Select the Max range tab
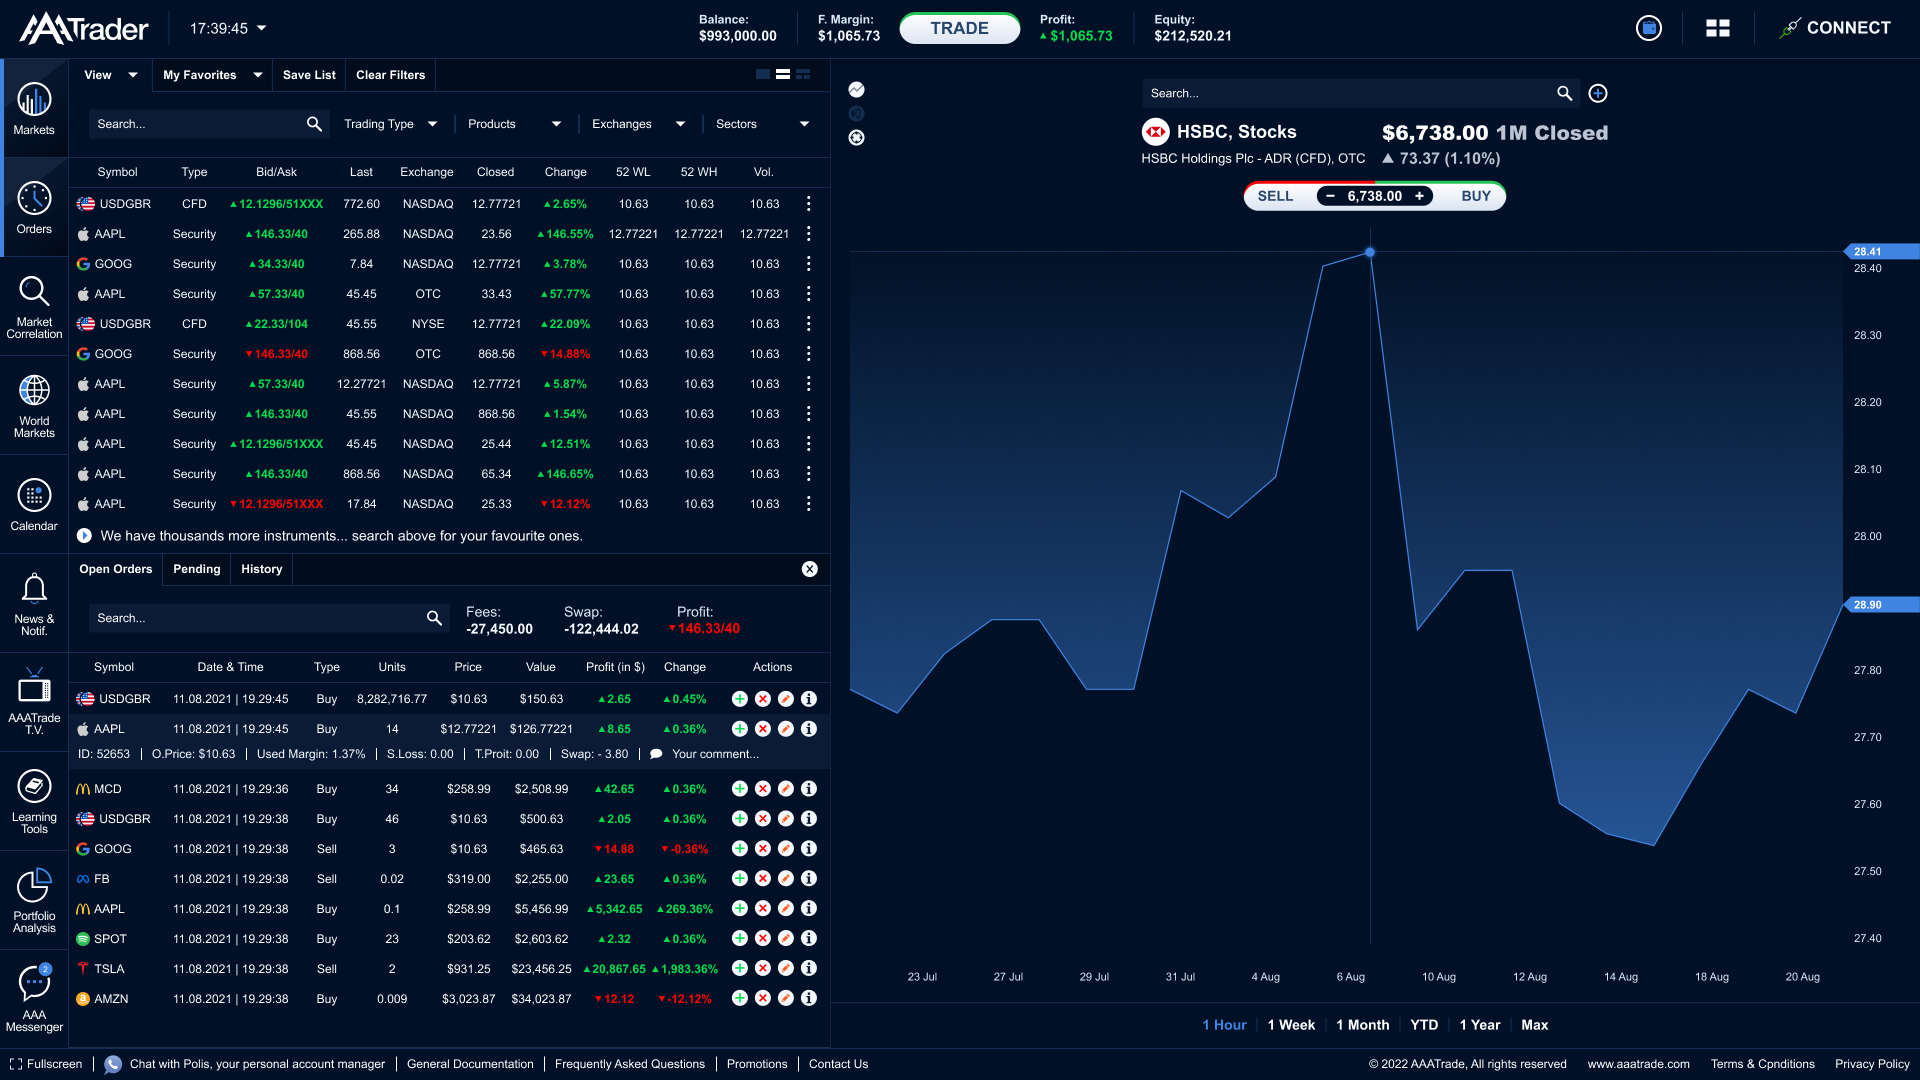 (x=1534, y=1025)
